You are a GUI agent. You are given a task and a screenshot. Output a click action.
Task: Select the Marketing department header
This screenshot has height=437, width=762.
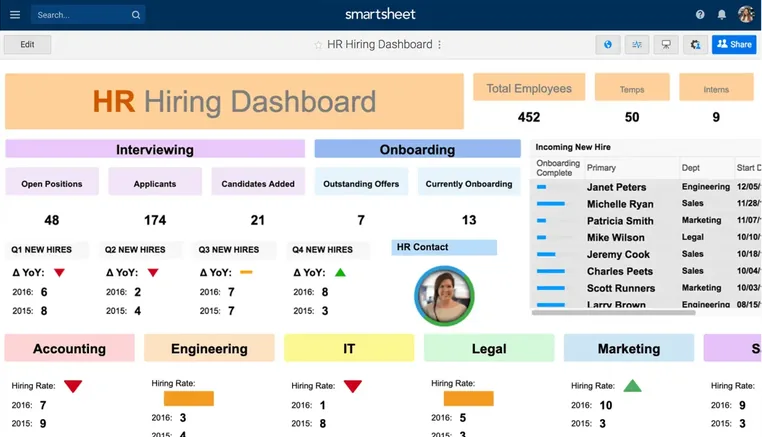[629, 348]
